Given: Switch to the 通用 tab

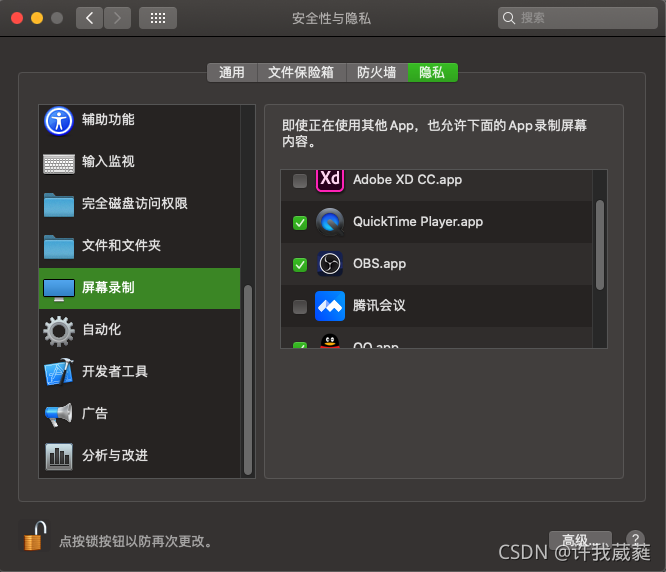Looking at the screenshot, I should pos(232,72).
